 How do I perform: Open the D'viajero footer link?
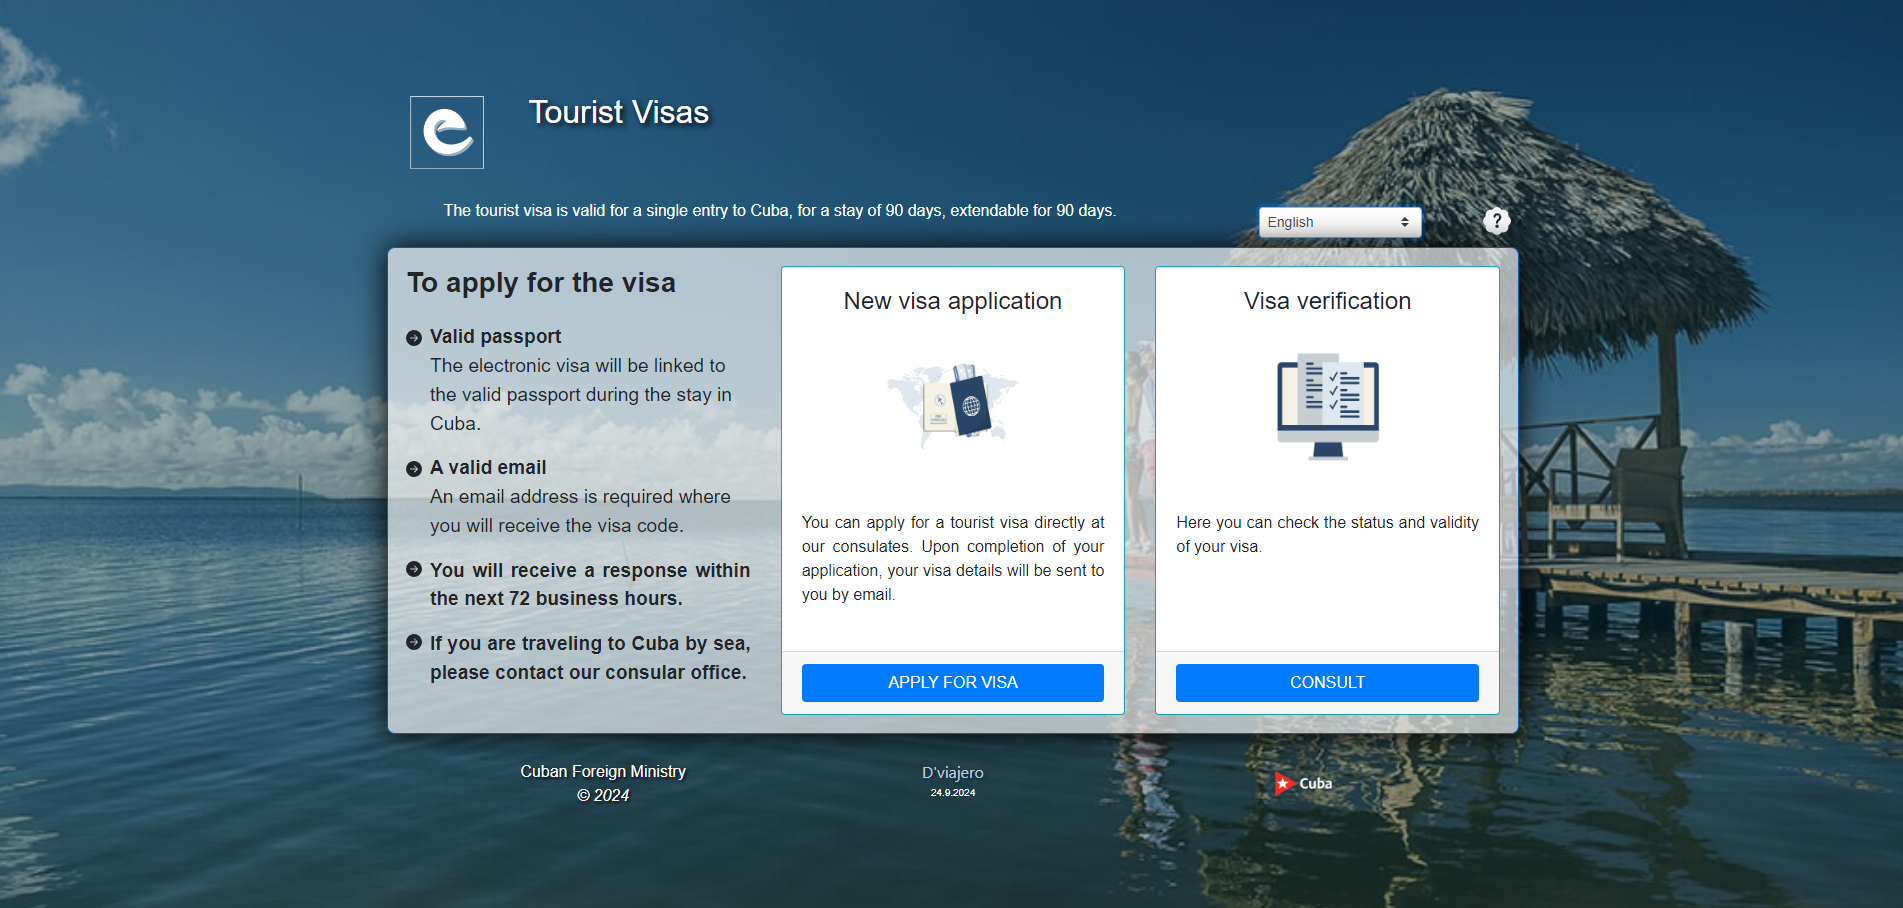coord(952,773)
